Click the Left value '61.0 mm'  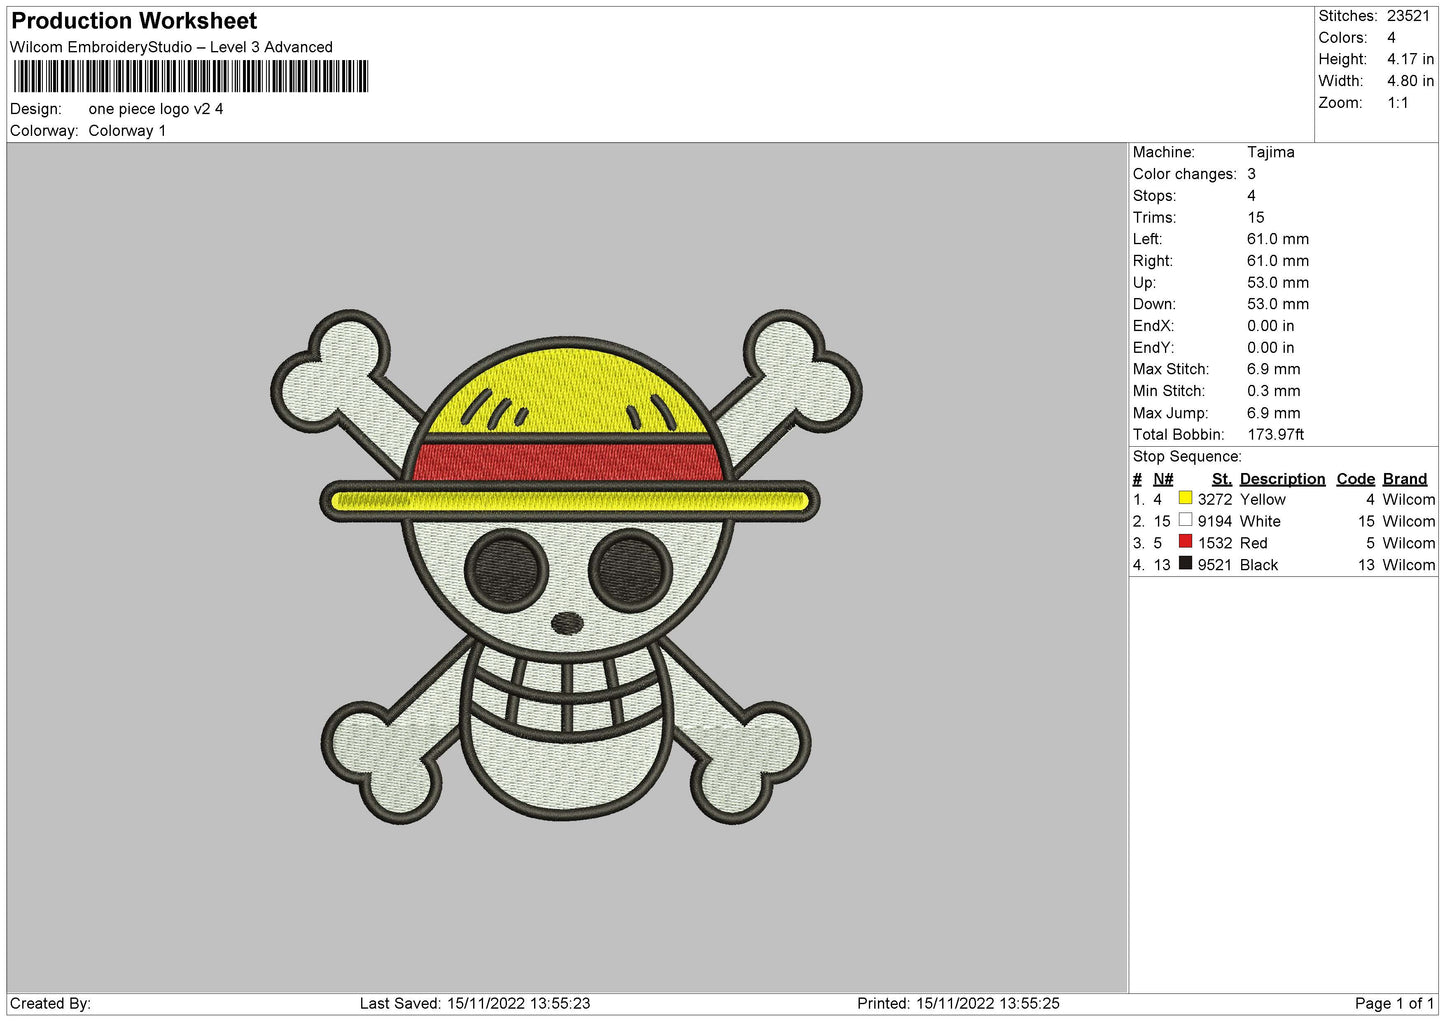point(1278,239)
